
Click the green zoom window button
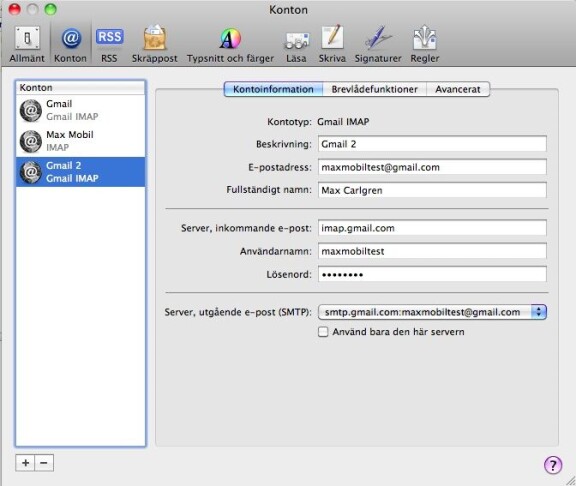tap(51, 9)
